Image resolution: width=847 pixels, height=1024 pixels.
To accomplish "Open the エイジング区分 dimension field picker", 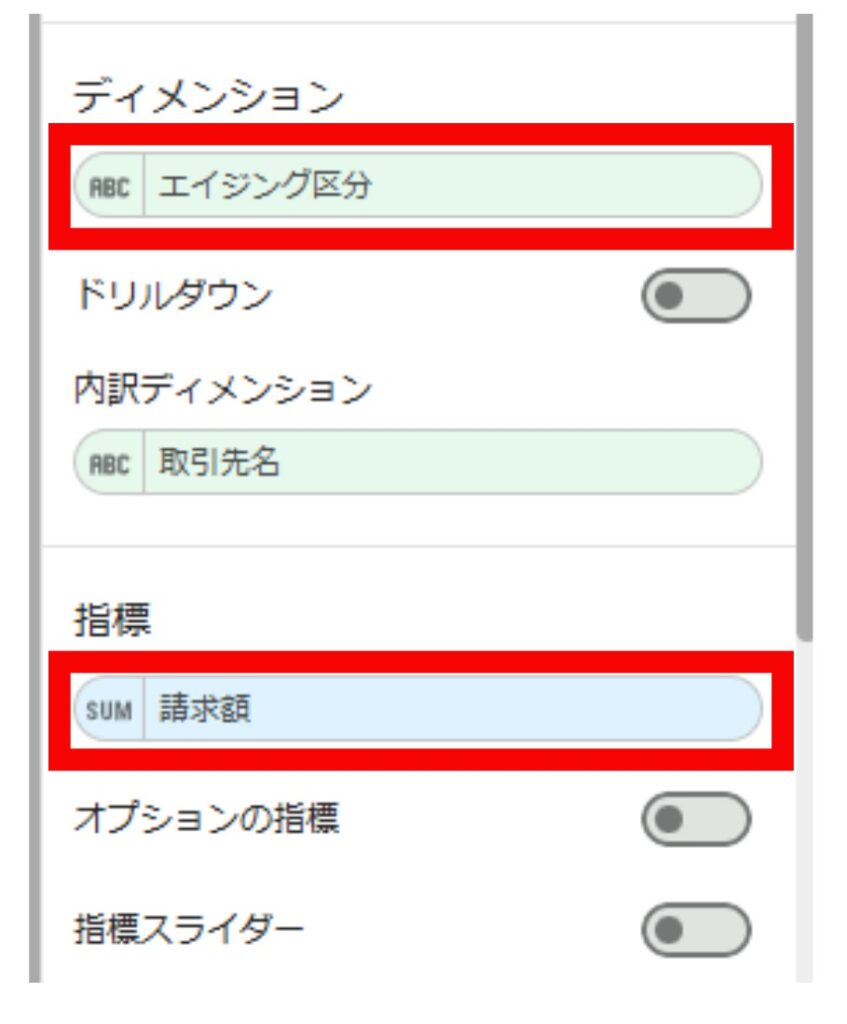I will pos(450,186).
